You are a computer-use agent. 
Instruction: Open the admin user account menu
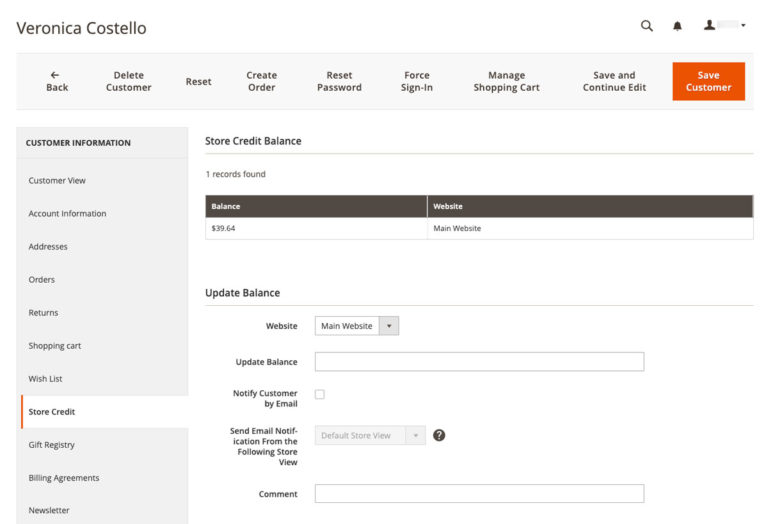(725, 26)
